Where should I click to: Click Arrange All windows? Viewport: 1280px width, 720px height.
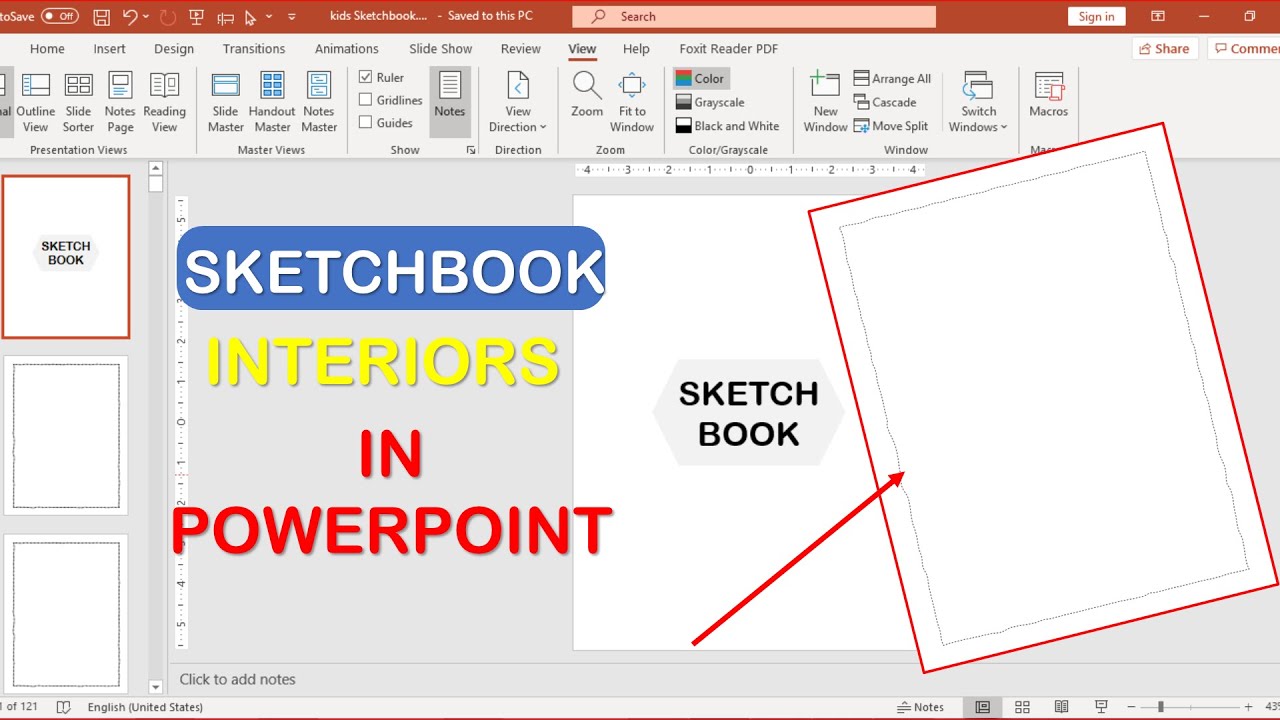(892, 78)
